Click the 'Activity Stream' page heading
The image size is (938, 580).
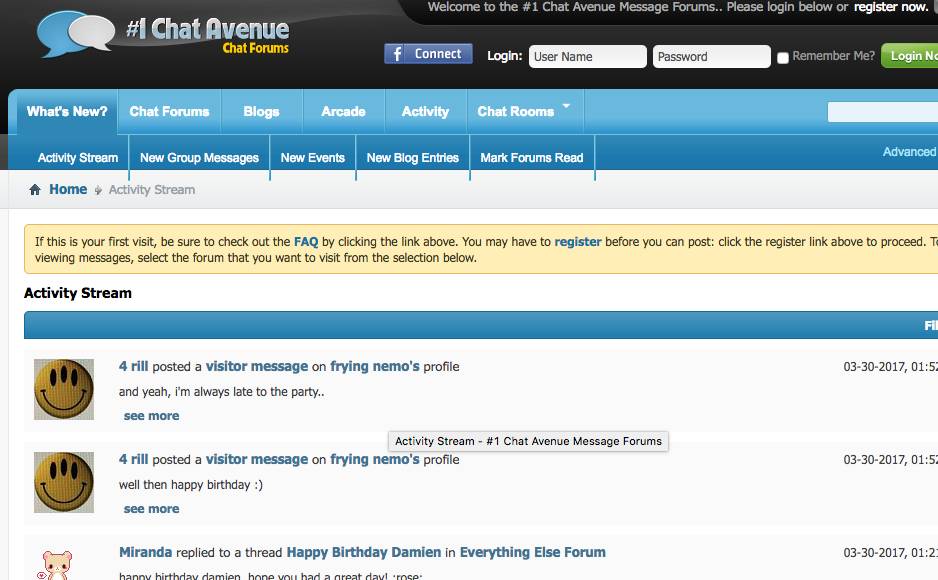pos(78,293)
